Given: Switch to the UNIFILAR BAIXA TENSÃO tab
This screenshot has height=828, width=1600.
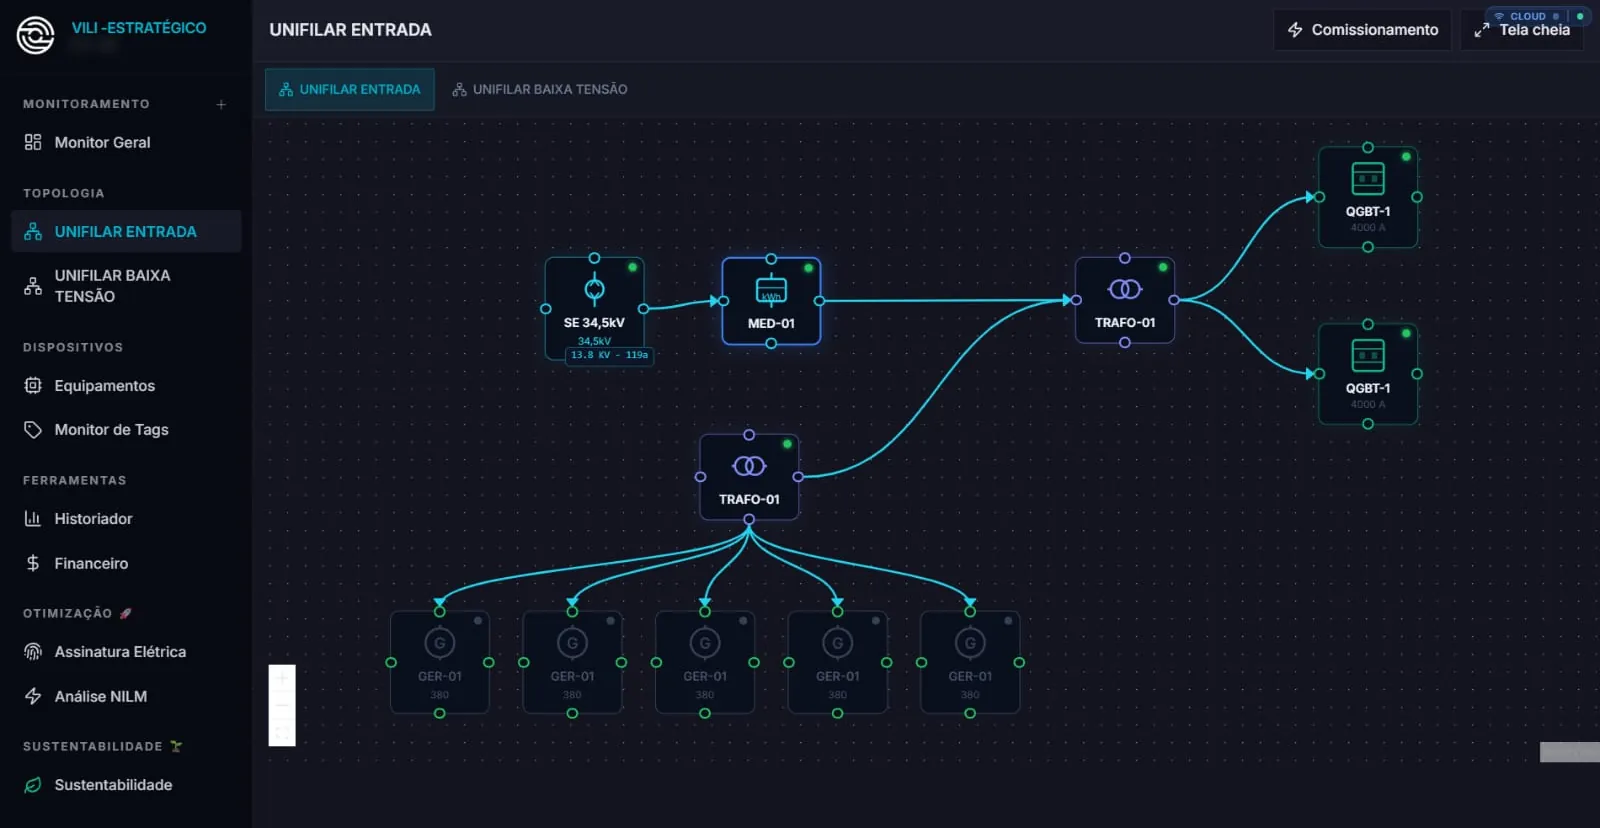Looking at the screenshot, I should click(540, 89).
